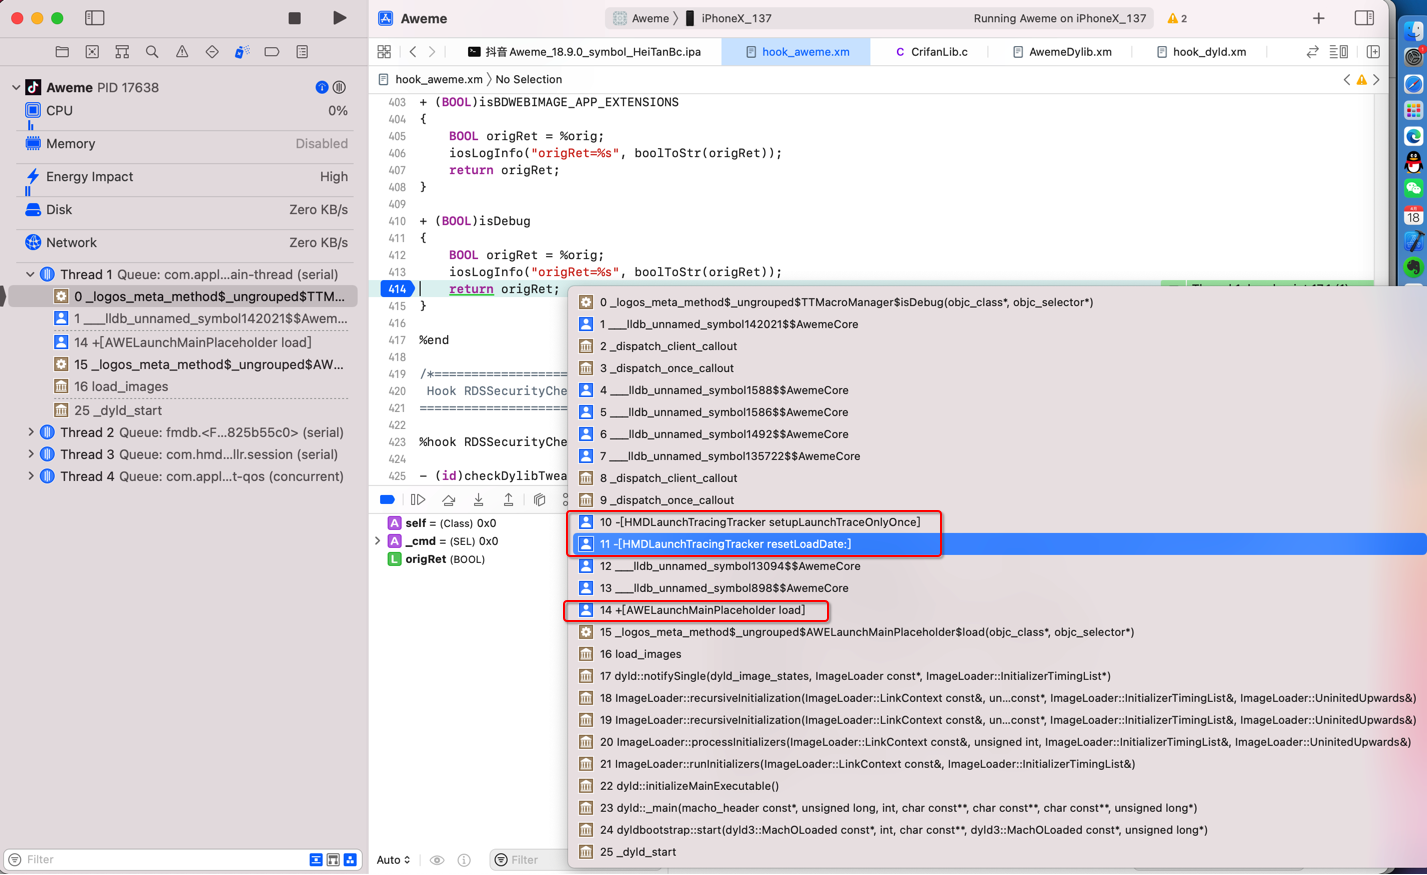Click the Step Over button
The width and height of the screenshot is (1427, 875).
point(448,500)
